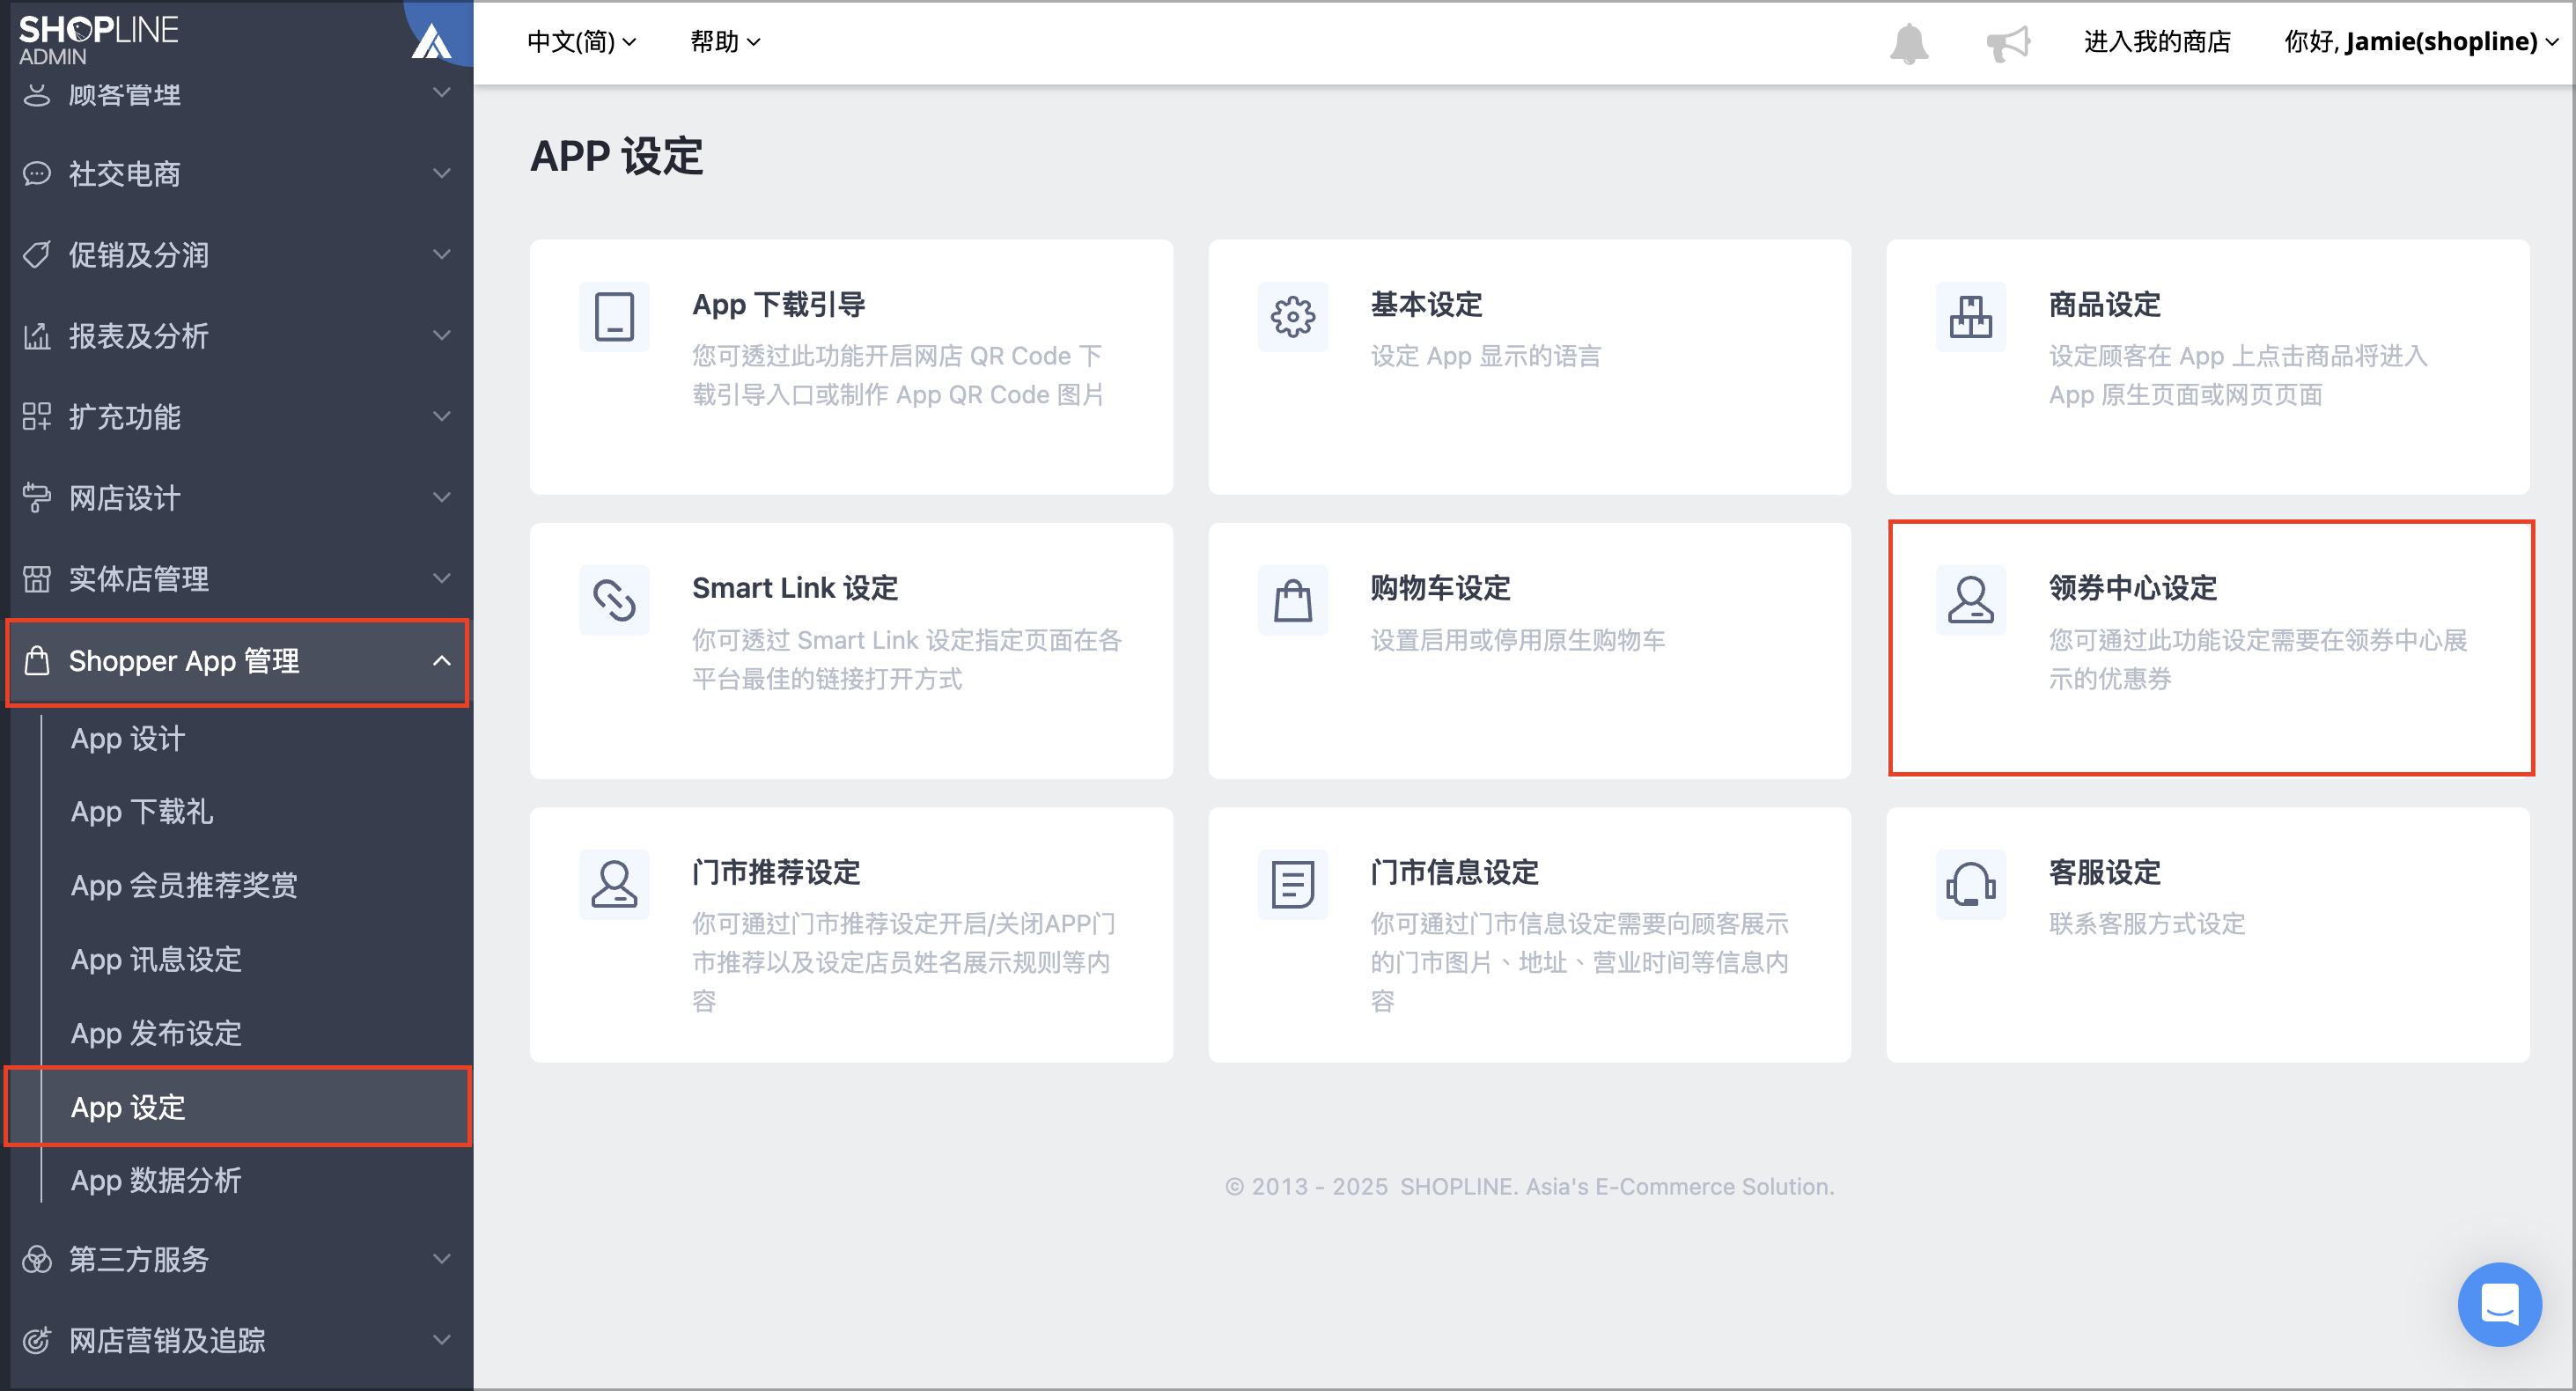Viewport: 2576px width, 1391px height.
Task: Click the 设置启用或停用原生购物车 description text
Action: 1518,640
